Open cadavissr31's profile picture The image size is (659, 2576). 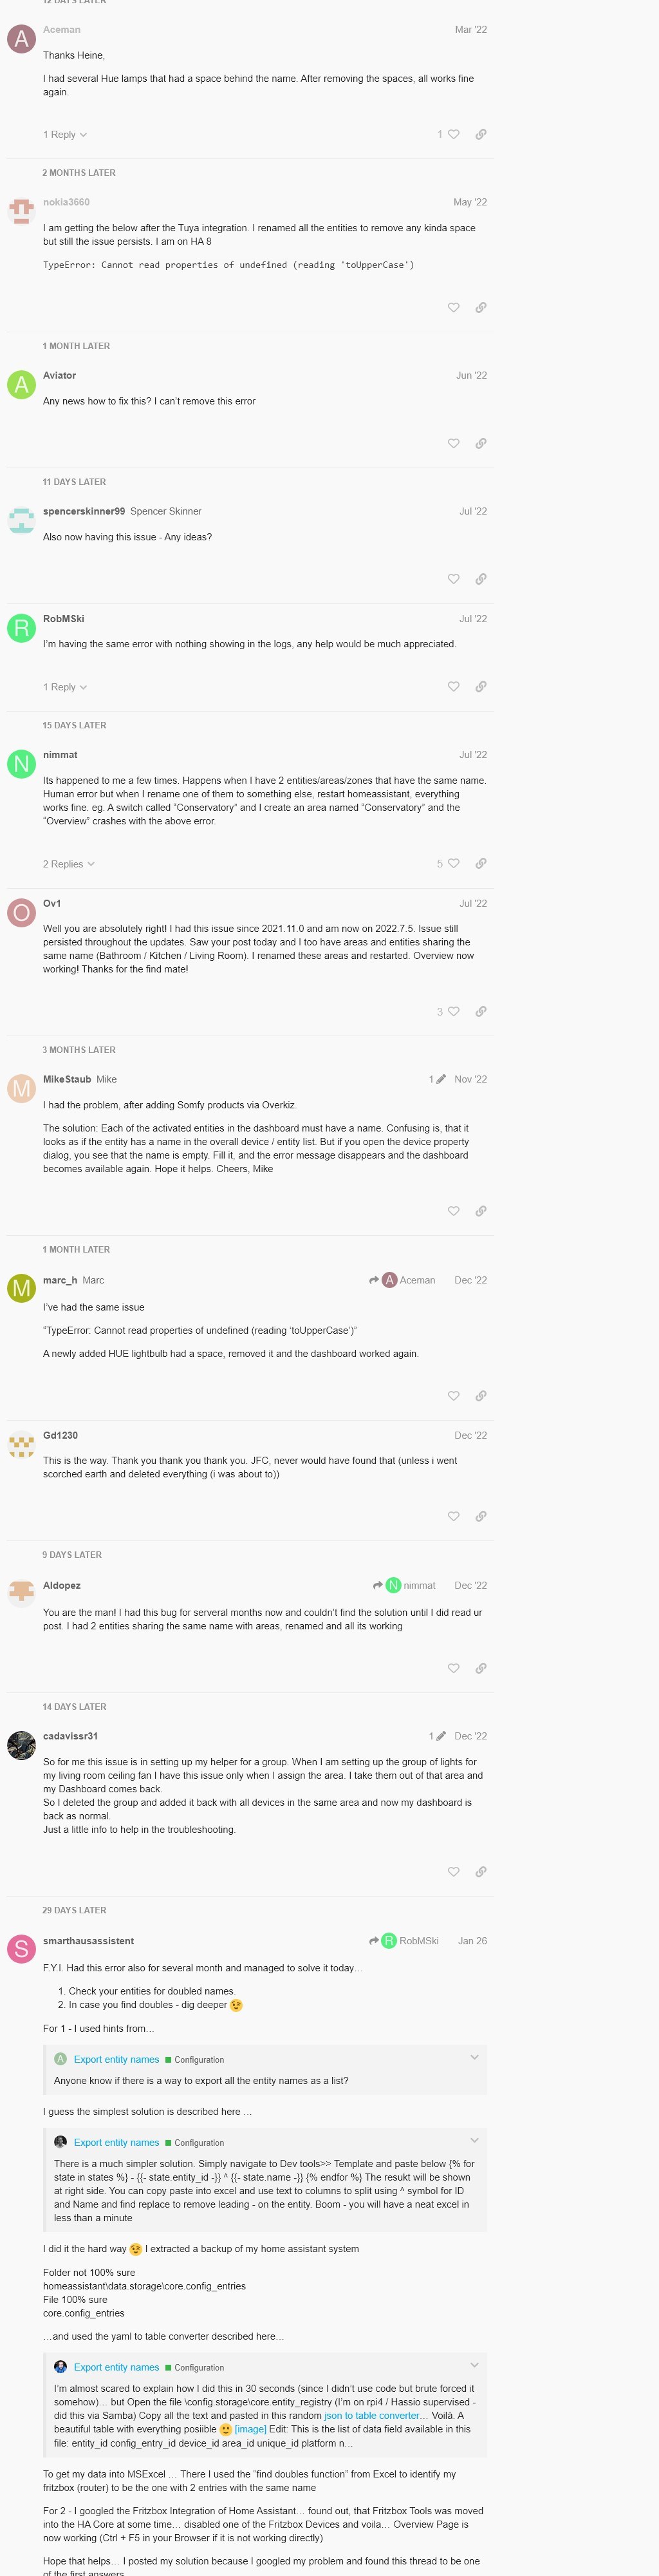(x=21, y=1744)
